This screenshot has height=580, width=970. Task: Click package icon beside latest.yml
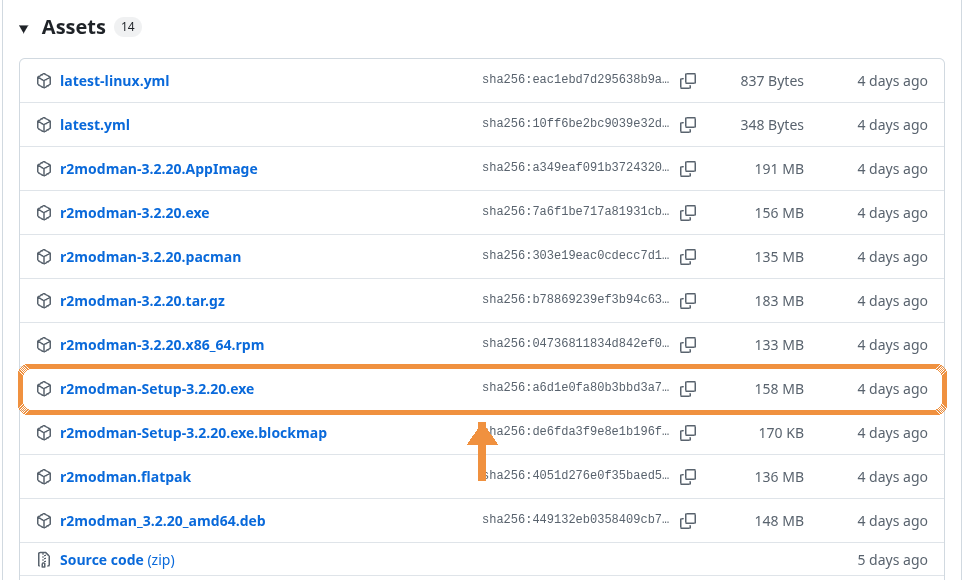(x=44, y=125)
